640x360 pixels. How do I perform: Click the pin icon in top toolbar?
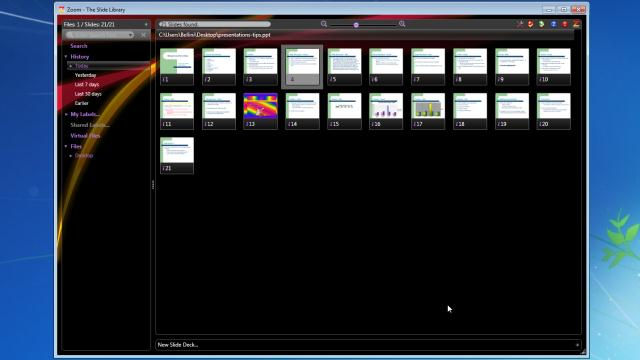pyautogui.click(x=520, y=24)
